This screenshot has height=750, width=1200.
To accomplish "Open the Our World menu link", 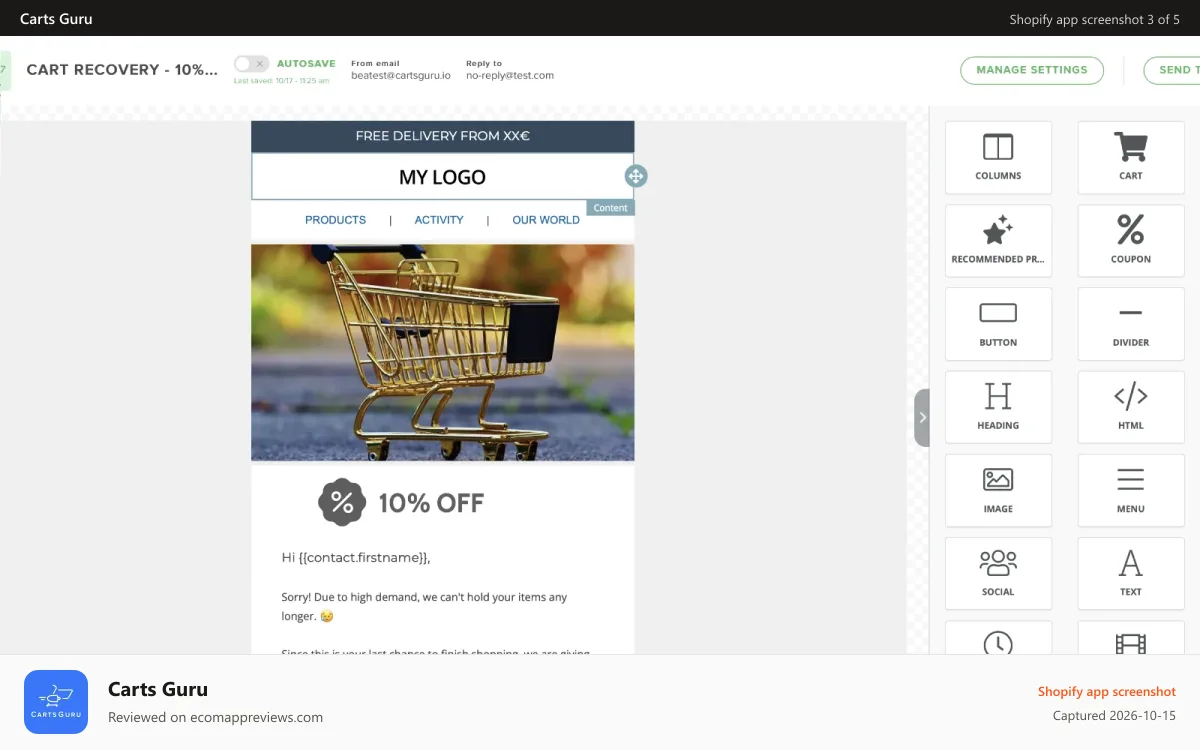I will 546,220.
